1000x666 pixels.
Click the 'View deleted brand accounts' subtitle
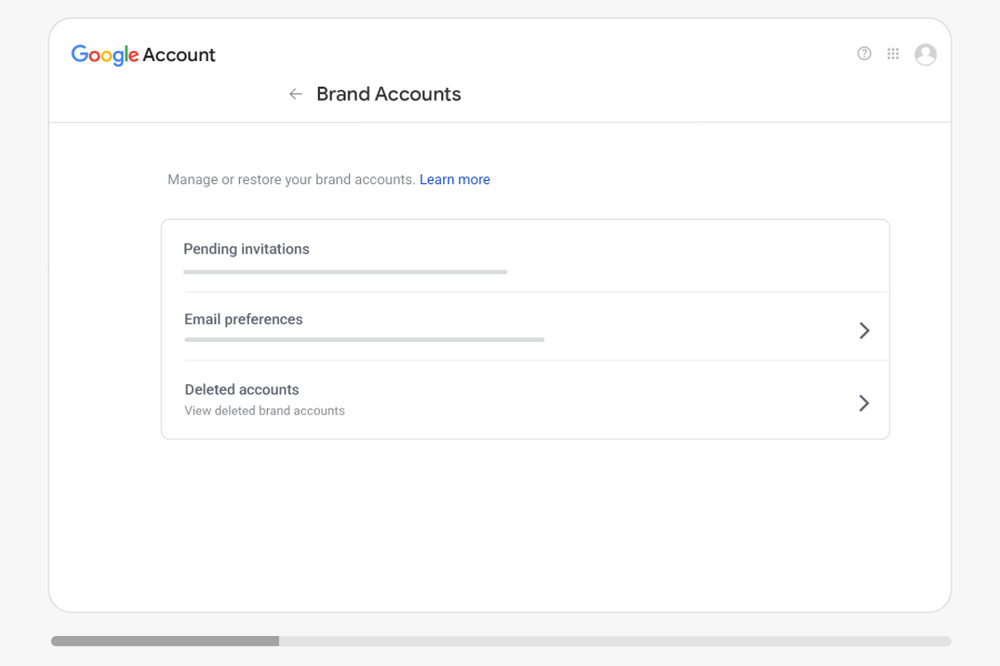tap(264, 411)
